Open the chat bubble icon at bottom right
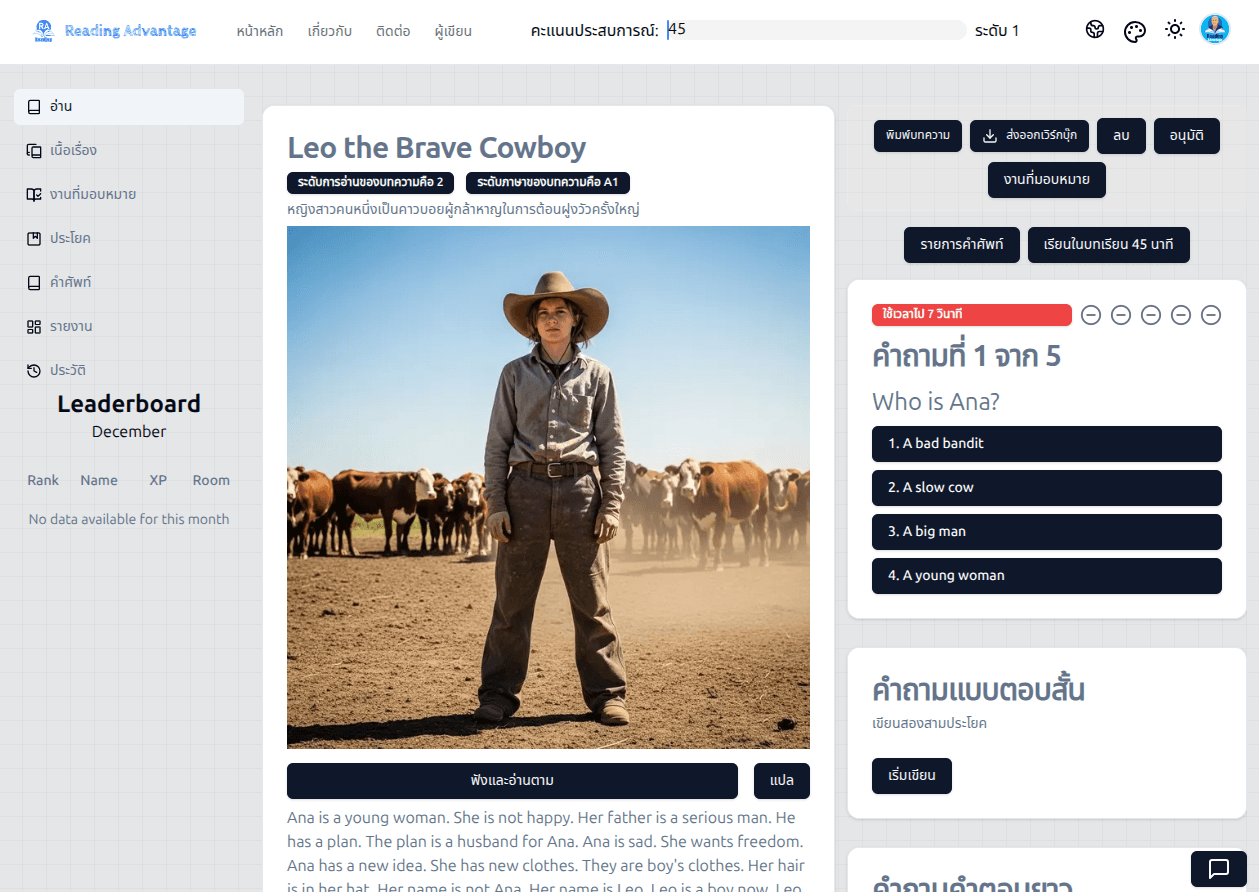1259x892 pixels. [1218, 868]
